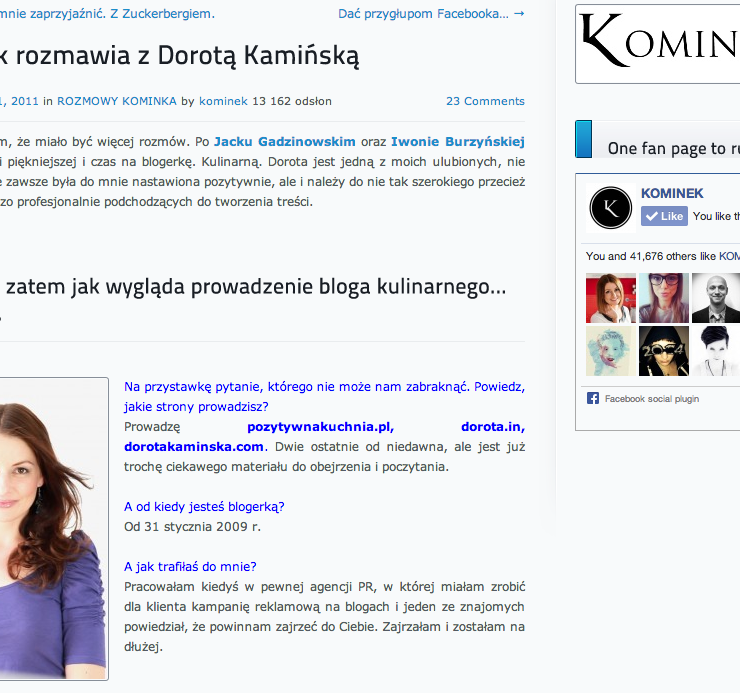Open fan thumbnail with pastel baby illustration
Image resolution: width=740 pixels, height=693 pixels.
(x=611, y=351)
